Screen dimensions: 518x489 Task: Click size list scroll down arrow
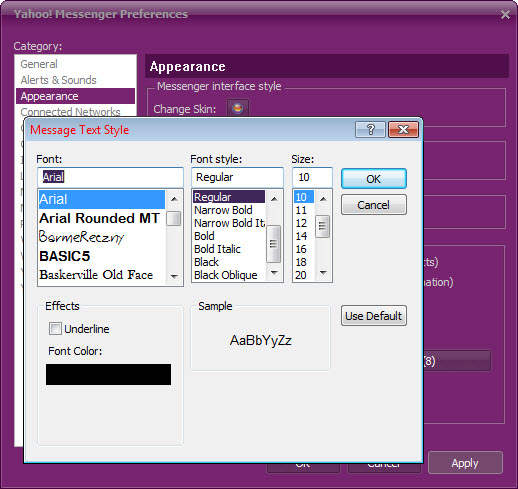pos(323,273)
